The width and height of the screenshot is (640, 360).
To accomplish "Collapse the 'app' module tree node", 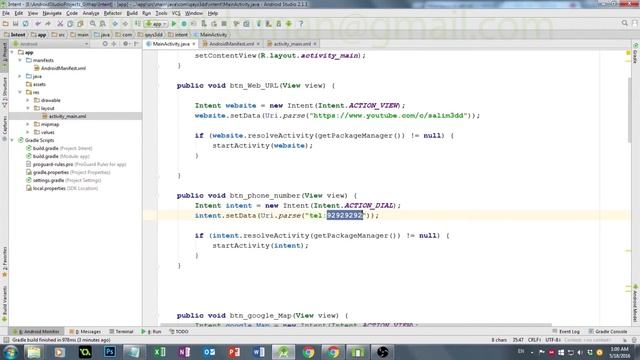I will tap(12, 52).
